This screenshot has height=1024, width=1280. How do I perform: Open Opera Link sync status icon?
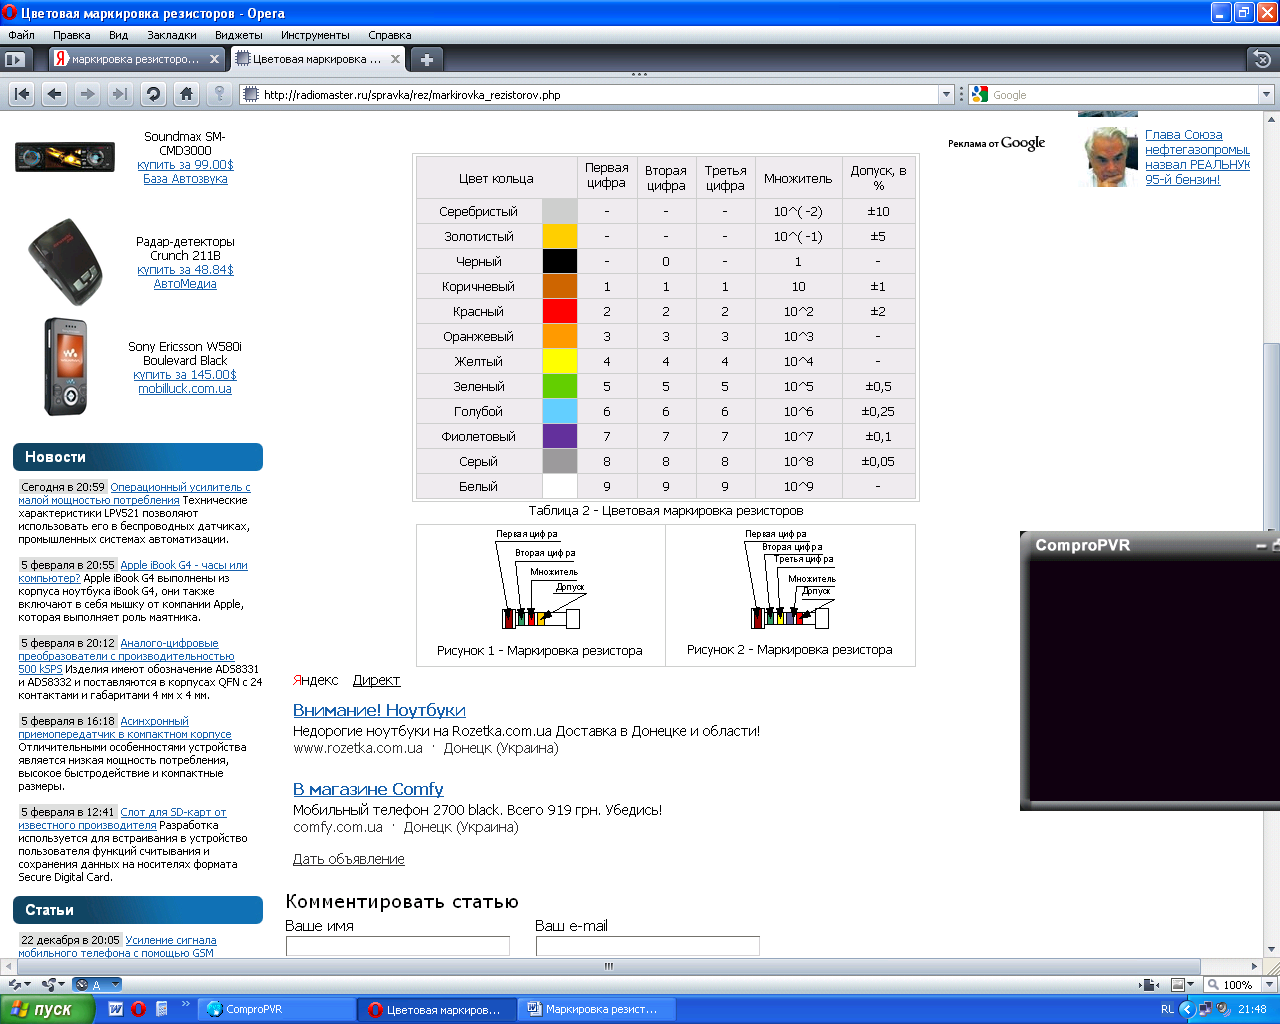15,985
